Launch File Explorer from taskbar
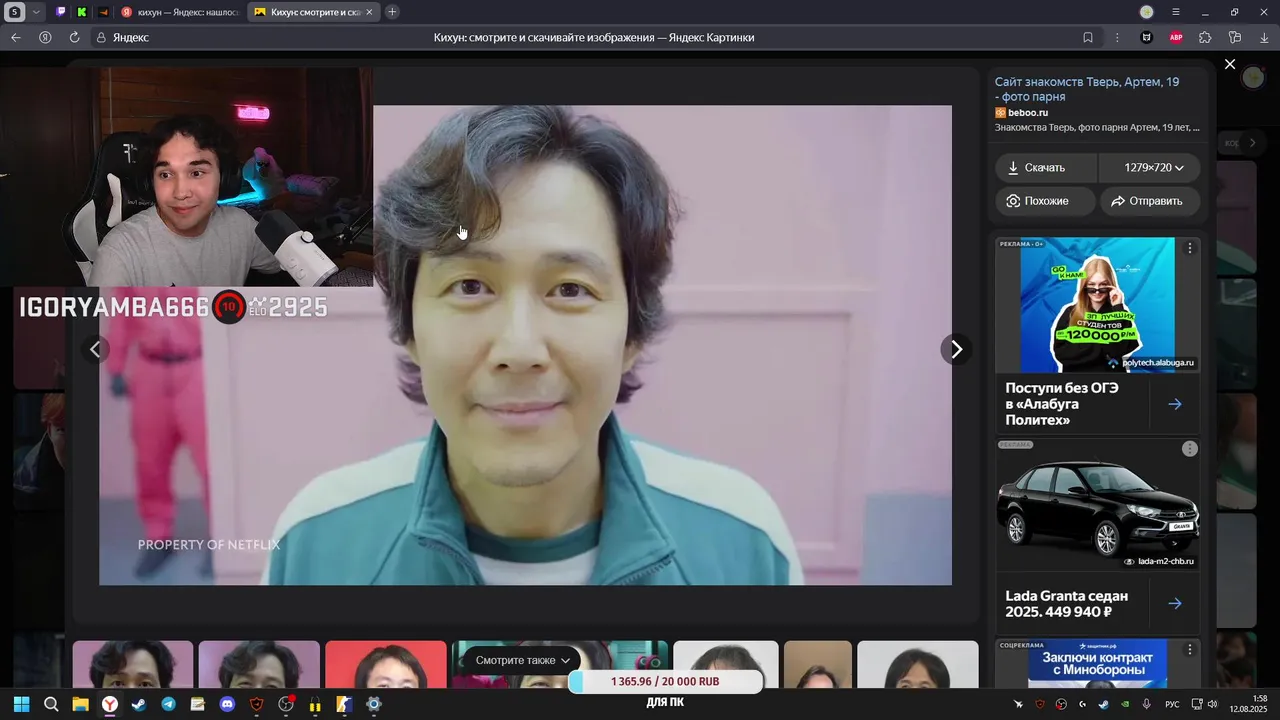Screen dimensions: 1280x720 [x=80, y=704]
